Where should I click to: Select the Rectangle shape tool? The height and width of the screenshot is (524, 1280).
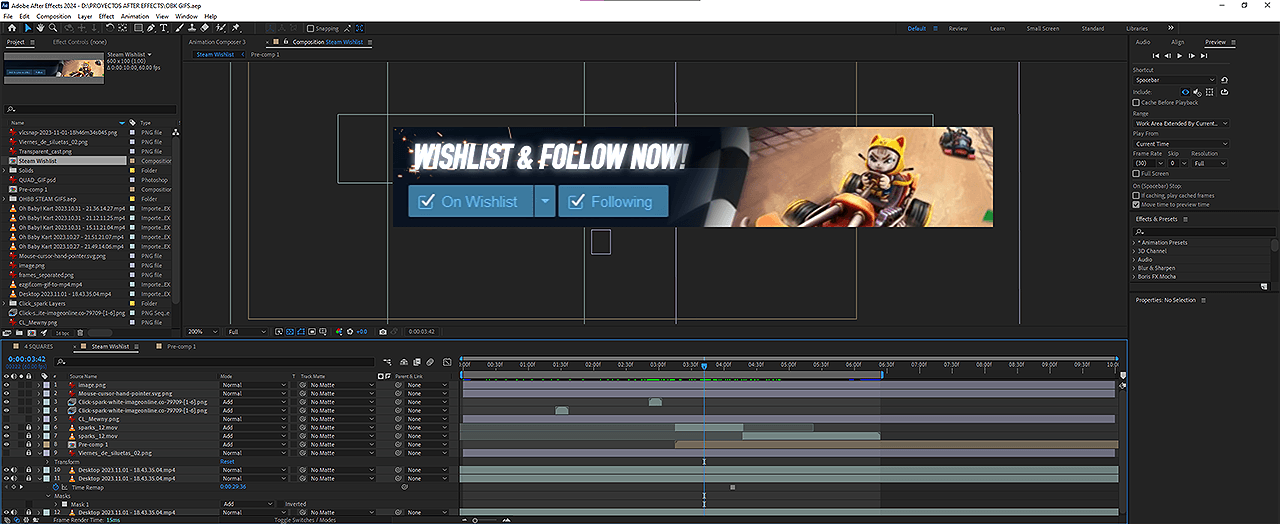coord(138,28)
